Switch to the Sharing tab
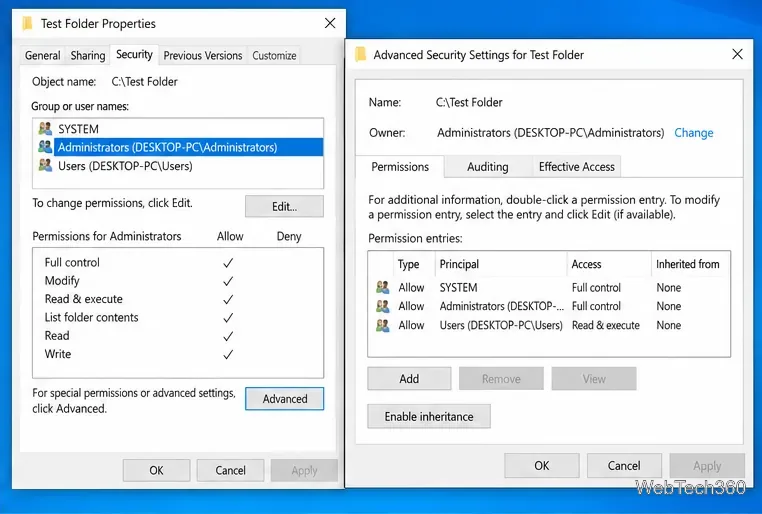 tap(88, 55)
